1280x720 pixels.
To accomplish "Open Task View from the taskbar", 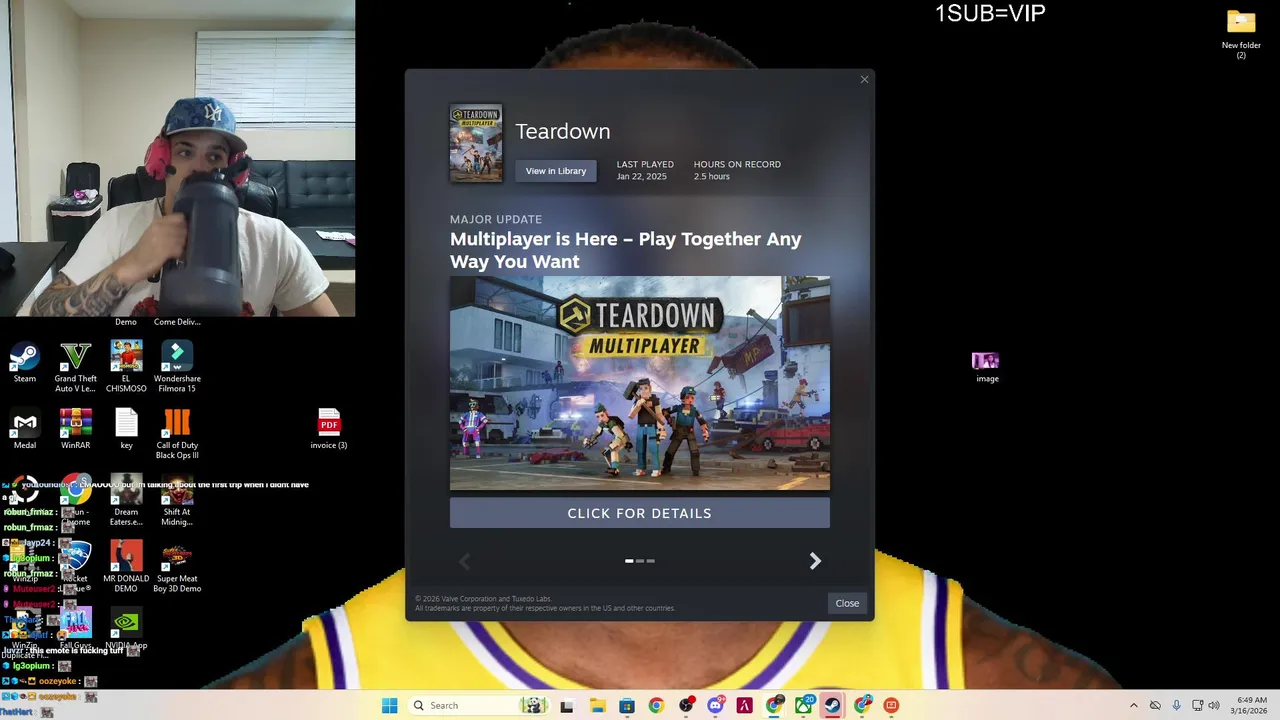I will click(566, 706).
